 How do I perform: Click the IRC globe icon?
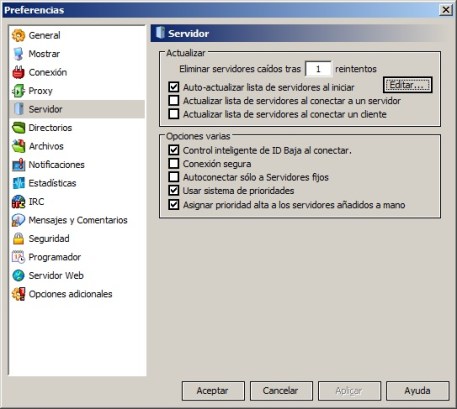18,202
